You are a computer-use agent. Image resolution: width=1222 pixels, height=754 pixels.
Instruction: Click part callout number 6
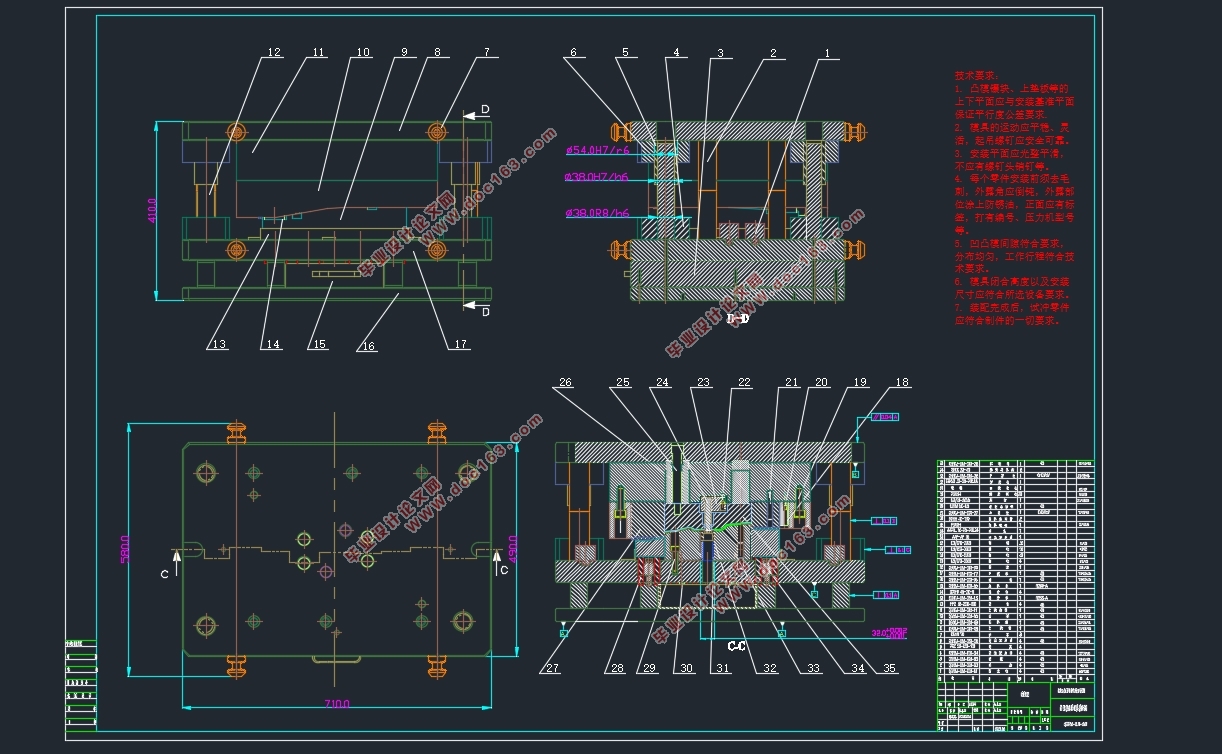pyautogui.click(x=573, y=53)
